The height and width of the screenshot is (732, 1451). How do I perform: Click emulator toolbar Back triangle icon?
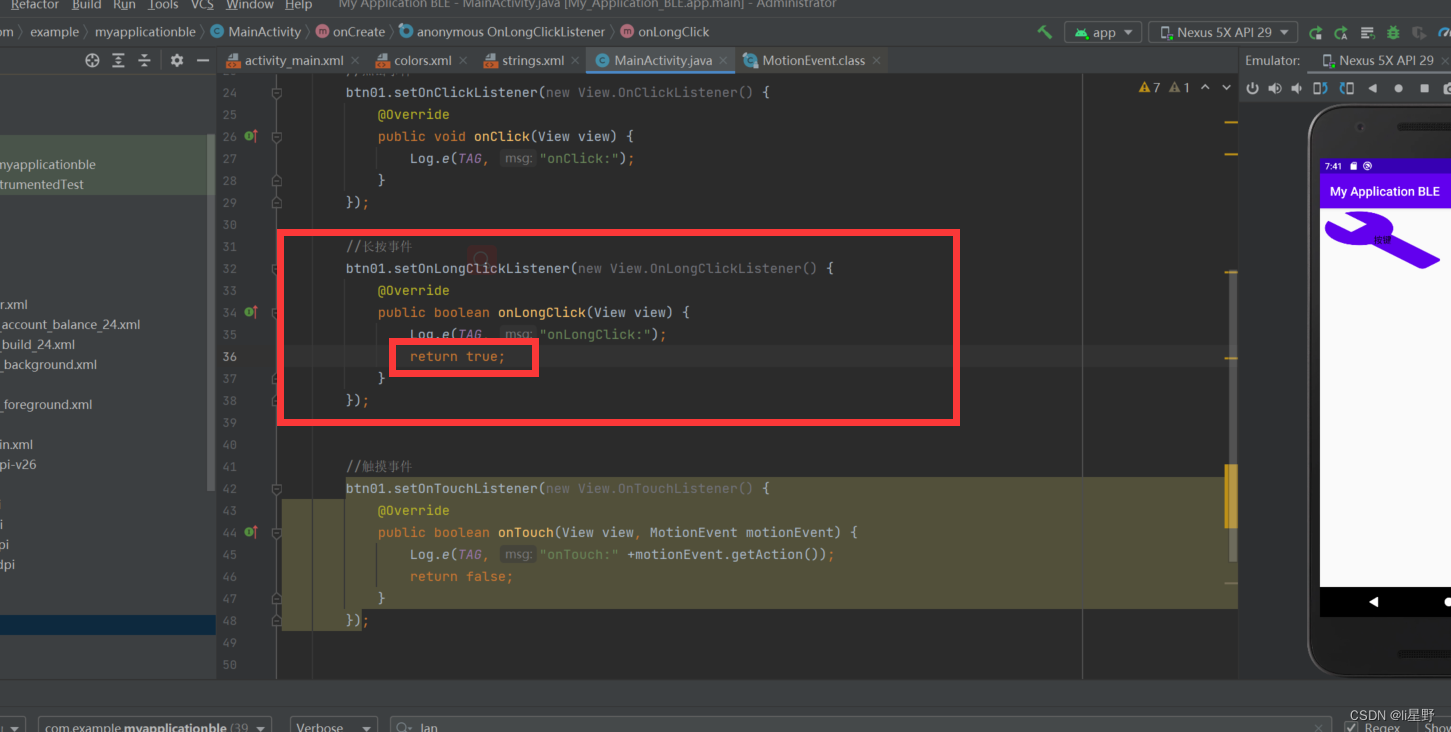[1372, 88]
